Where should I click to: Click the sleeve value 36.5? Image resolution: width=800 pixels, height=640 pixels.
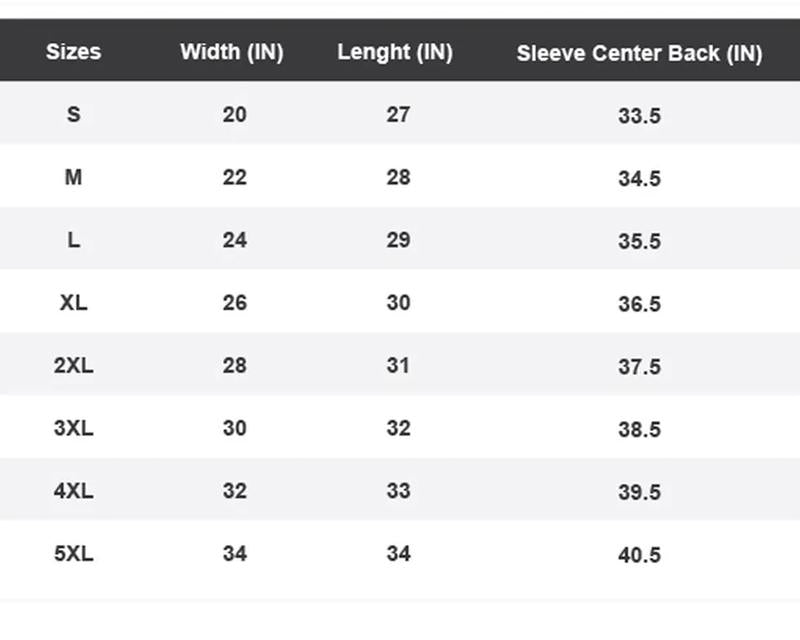click(x=639, y=304)
